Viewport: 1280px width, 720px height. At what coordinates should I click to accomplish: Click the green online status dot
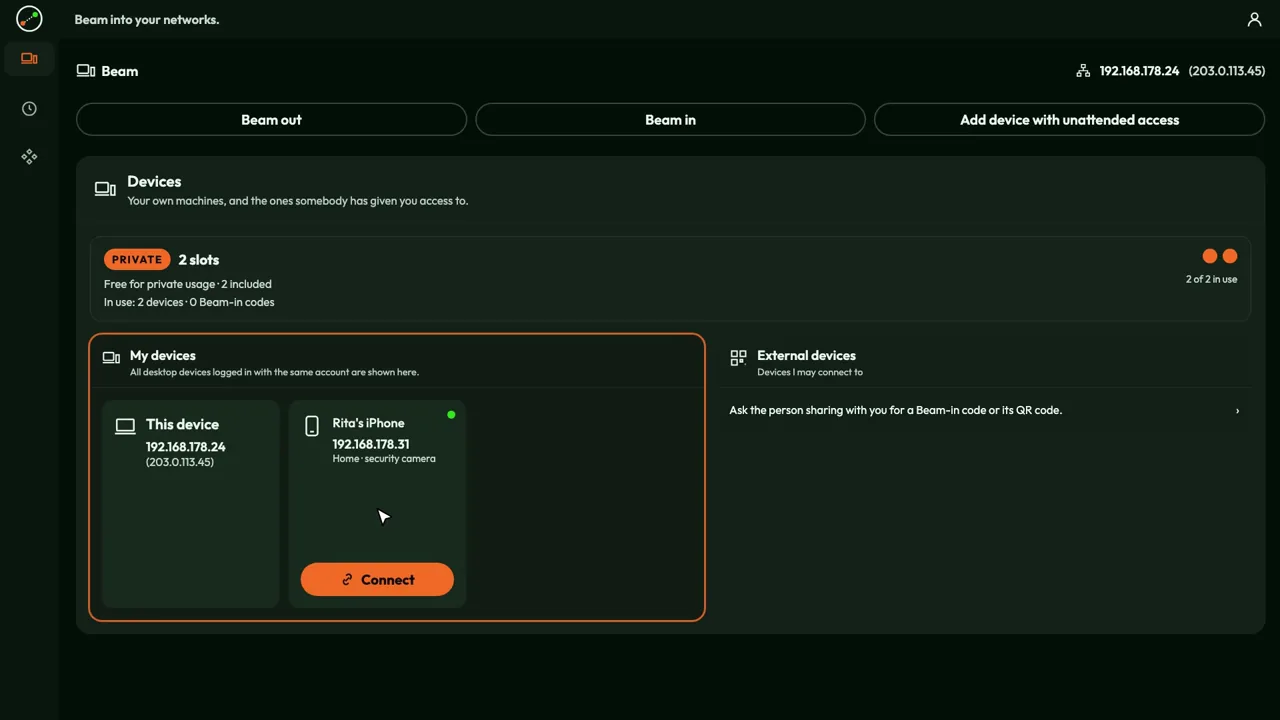coord(451,414)
